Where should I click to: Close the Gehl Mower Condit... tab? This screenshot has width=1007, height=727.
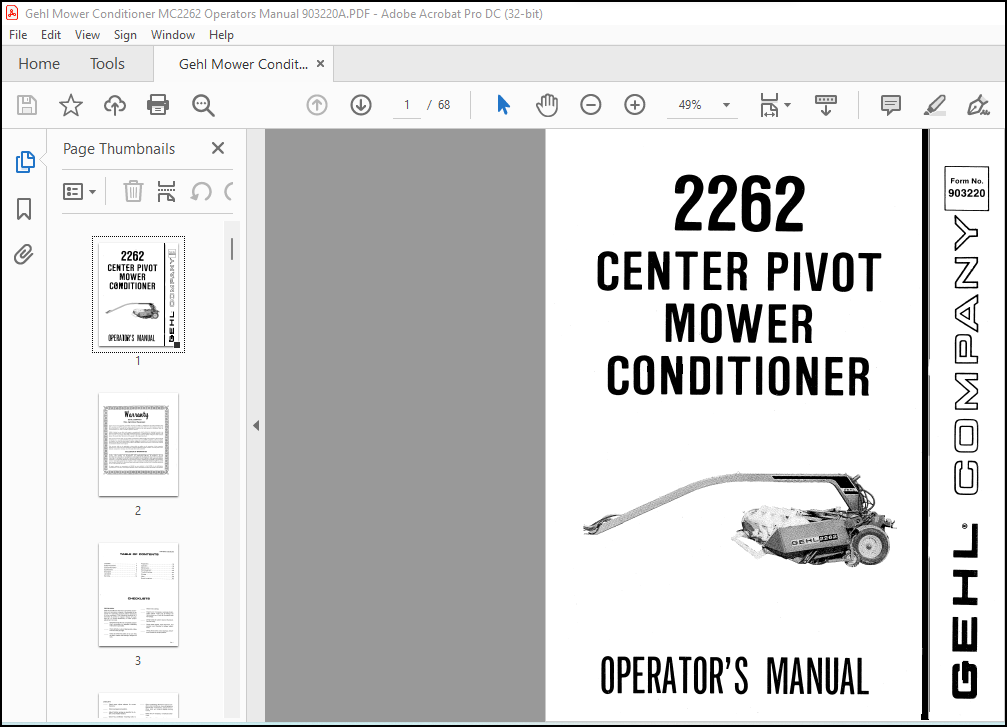[320, 64]
